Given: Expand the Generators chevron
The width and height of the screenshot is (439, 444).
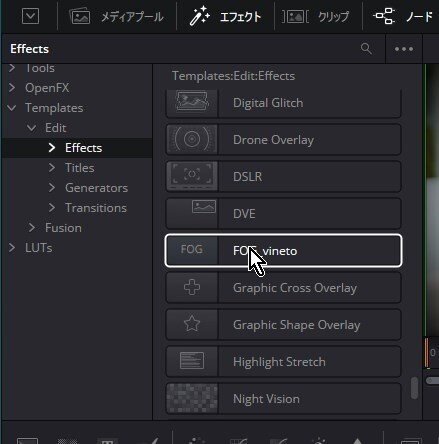Looking at the screenshot, I should click(52, 188).
